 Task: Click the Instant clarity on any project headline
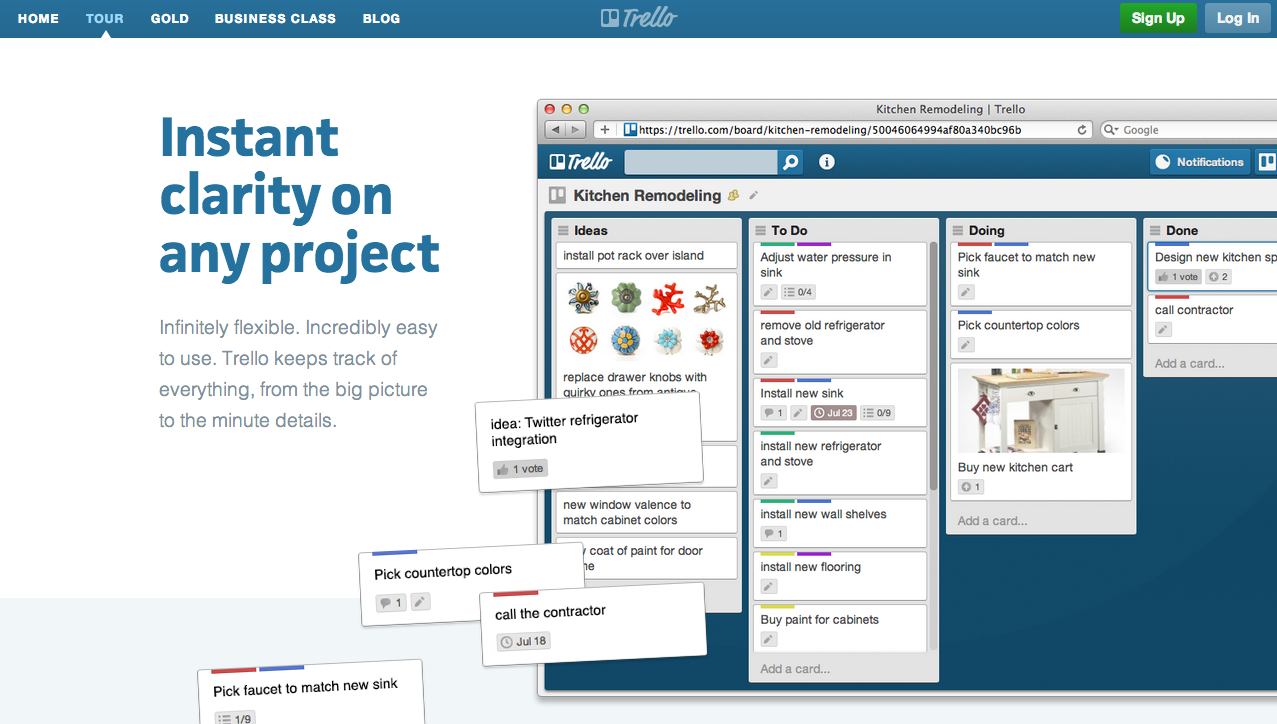(299, 195)
